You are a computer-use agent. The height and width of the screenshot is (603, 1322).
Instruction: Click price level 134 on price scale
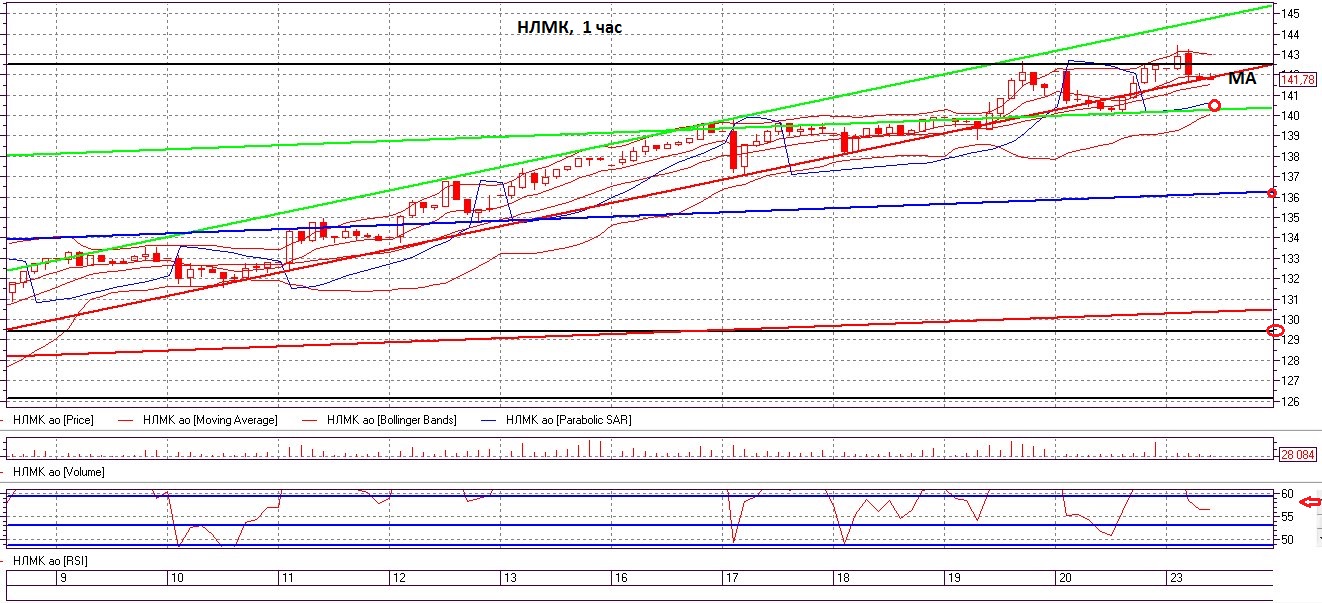pyautogui.click(x=1289, y=238)
